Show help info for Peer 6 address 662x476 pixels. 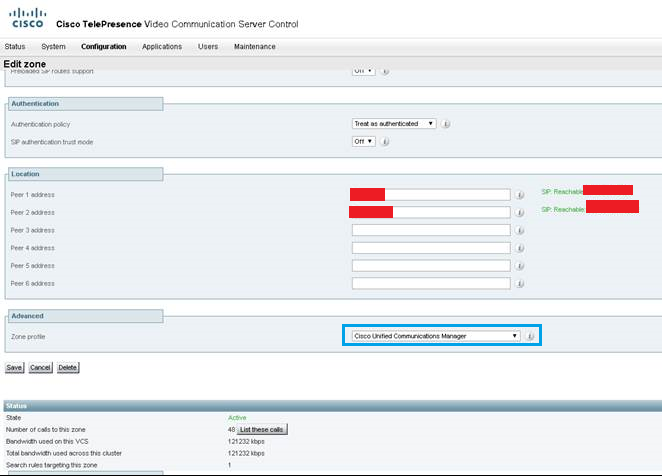point(521,284)
